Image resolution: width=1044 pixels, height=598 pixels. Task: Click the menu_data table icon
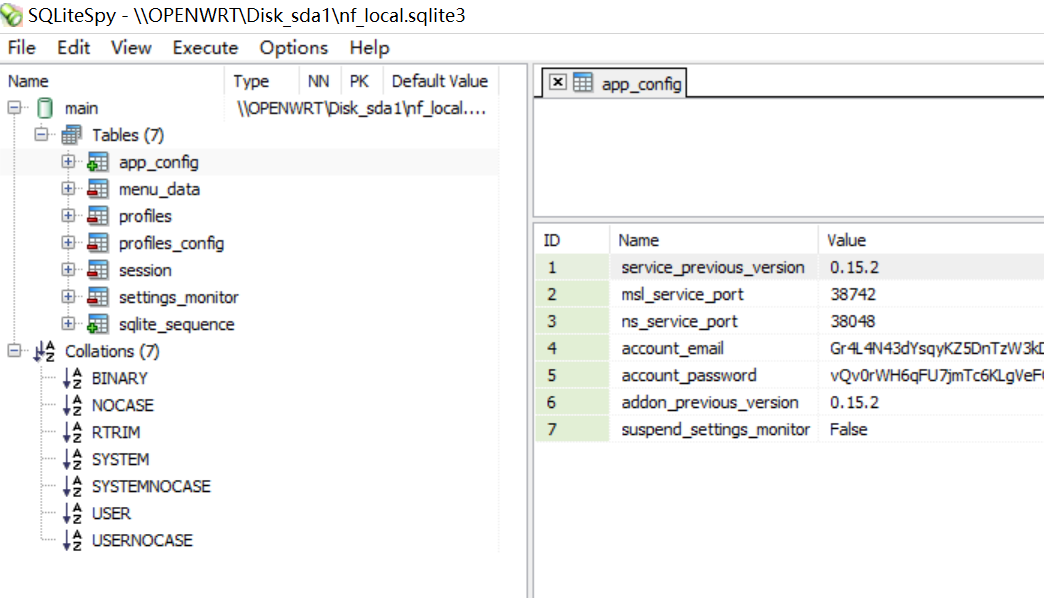pos(98,189)
